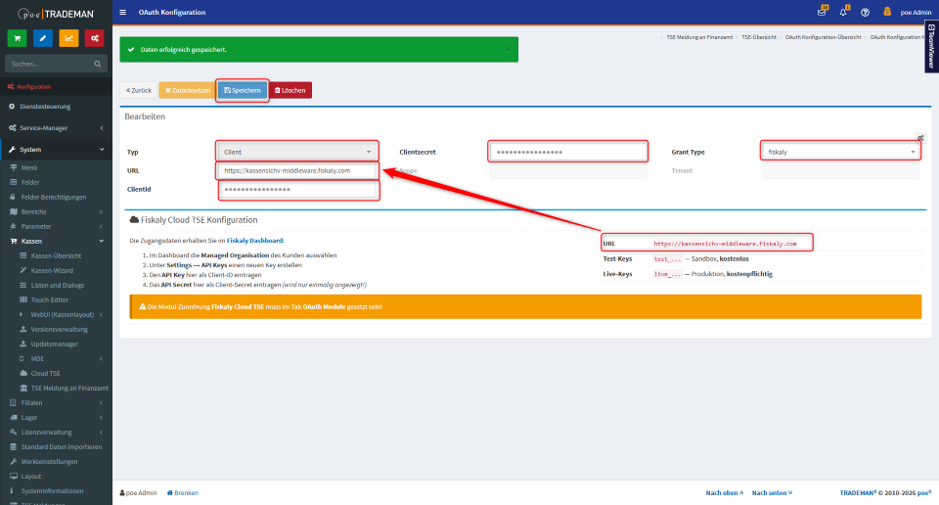Open the orange chart statistics icon
The image size is (939, 505).
69,38
